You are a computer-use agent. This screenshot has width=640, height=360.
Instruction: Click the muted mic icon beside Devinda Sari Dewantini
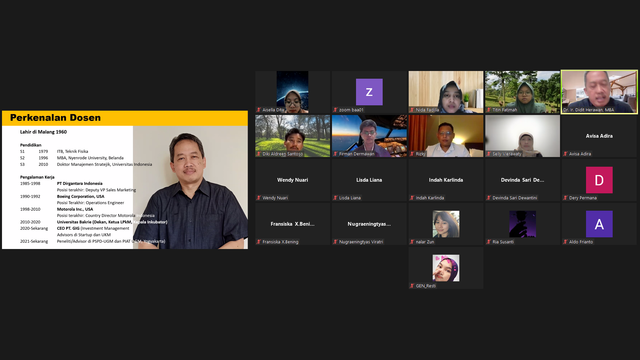click(489, 198)
